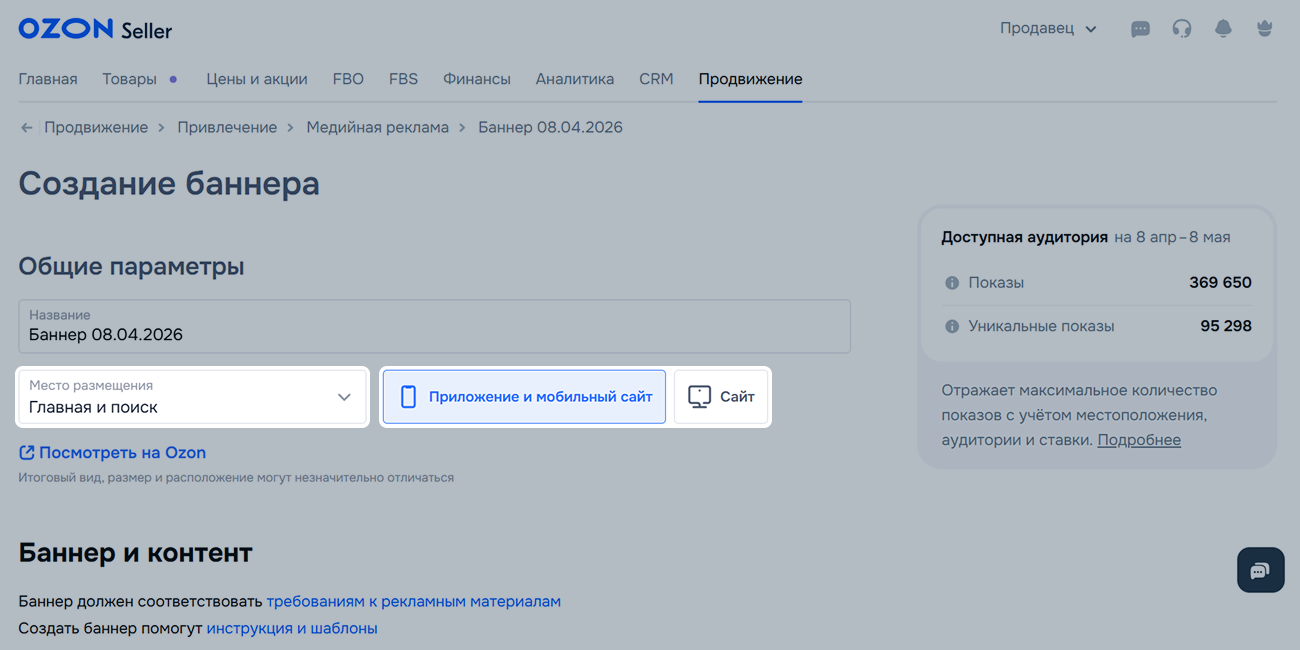1300x650 pixels.
Task: Switch to Аналитика tab
Action: [574, 79]
